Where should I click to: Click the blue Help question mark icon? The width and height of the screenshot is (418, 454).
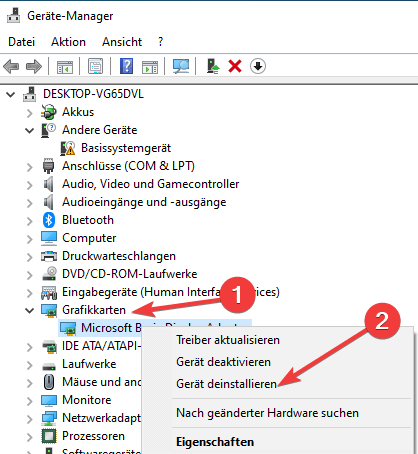pyautogui.click(x=126, y=66)
